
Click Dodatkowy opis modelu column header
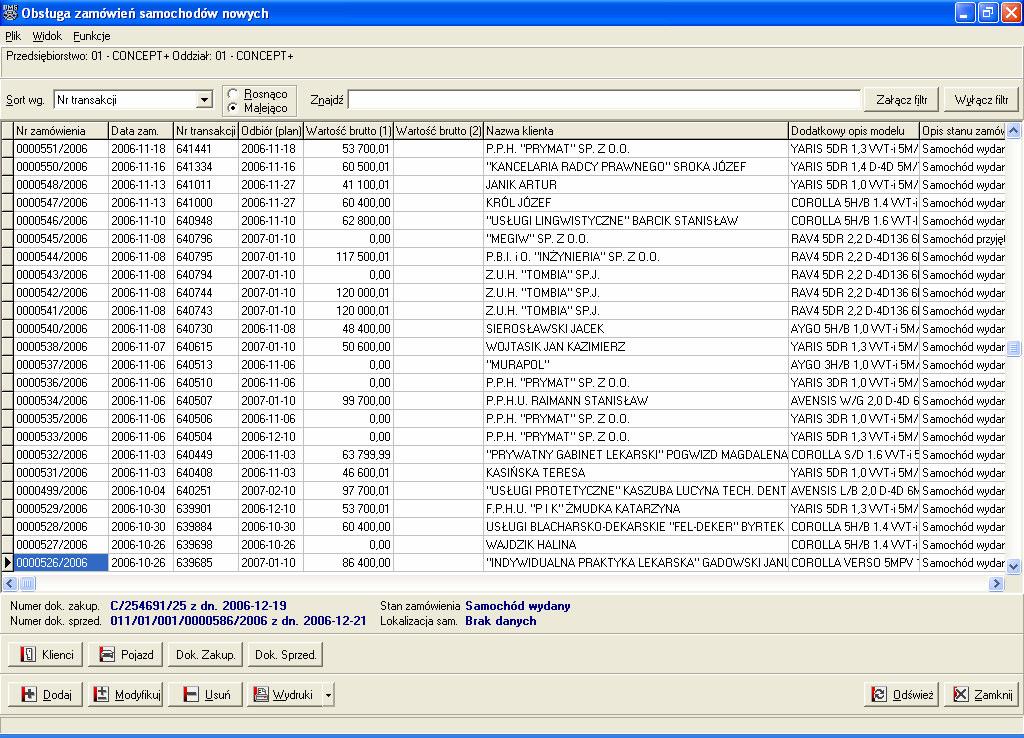(x=854, y=131)
